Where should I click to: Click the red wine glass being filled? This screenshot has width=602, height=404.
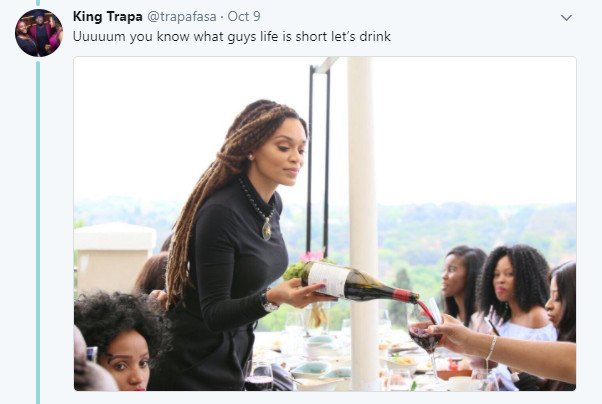425,338
